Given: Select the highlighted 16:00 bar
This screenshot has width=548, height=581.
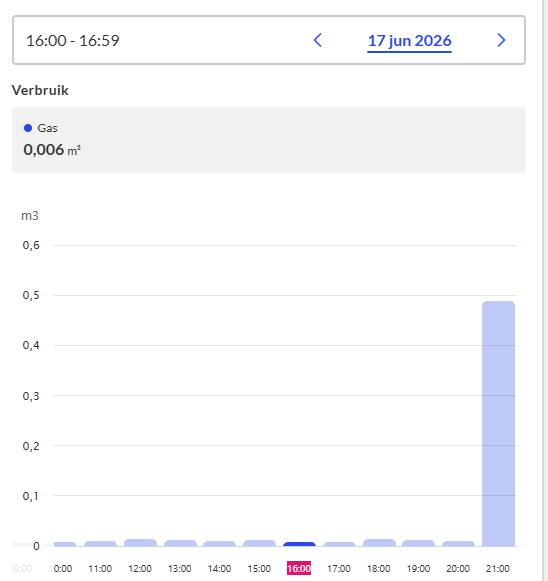Looking at the screenshot, I should click(x=299, y=544).
